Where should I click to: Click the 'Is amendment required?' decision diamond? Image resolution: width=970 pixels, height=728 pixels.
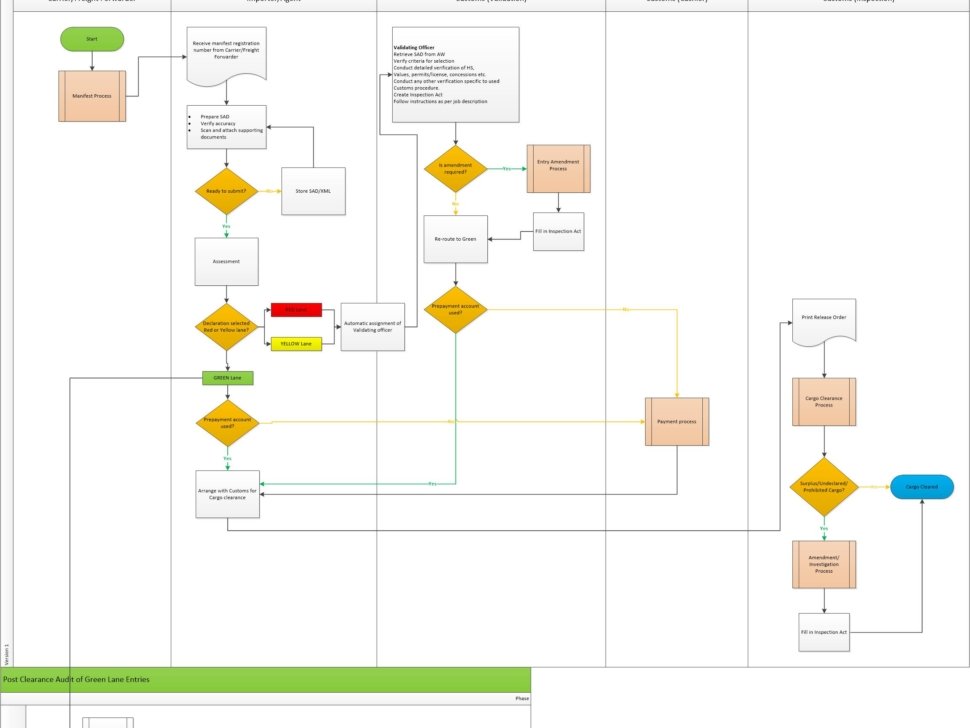[x=455, y=169]
